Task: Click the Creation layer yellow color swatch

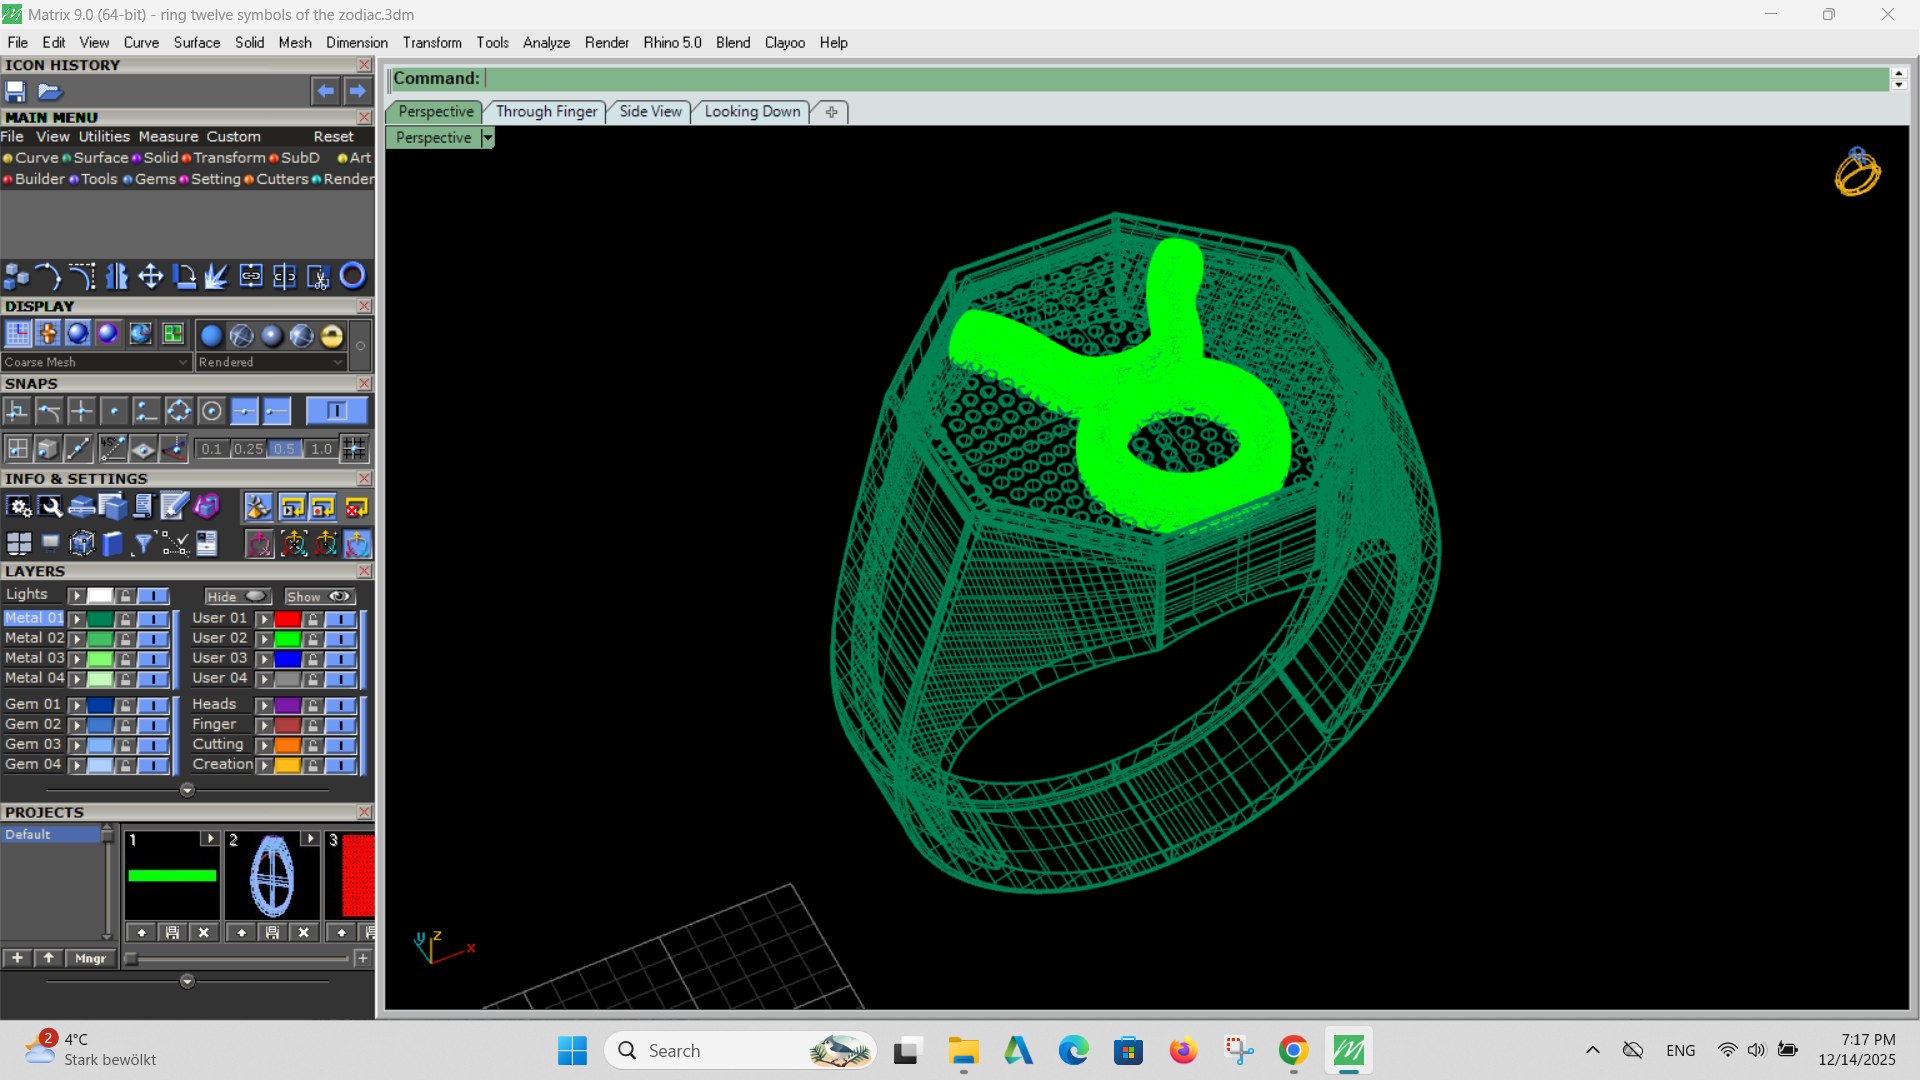Action: point(288,766)
